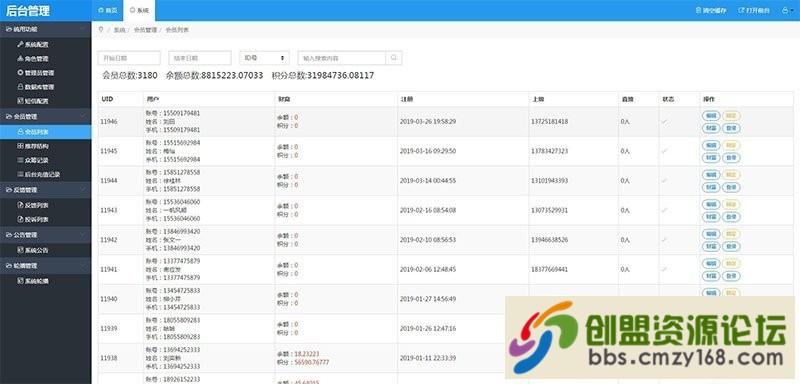800x384 pixels.
Task: Switch to the 系统 tab
Action: (x=139, y=10)
